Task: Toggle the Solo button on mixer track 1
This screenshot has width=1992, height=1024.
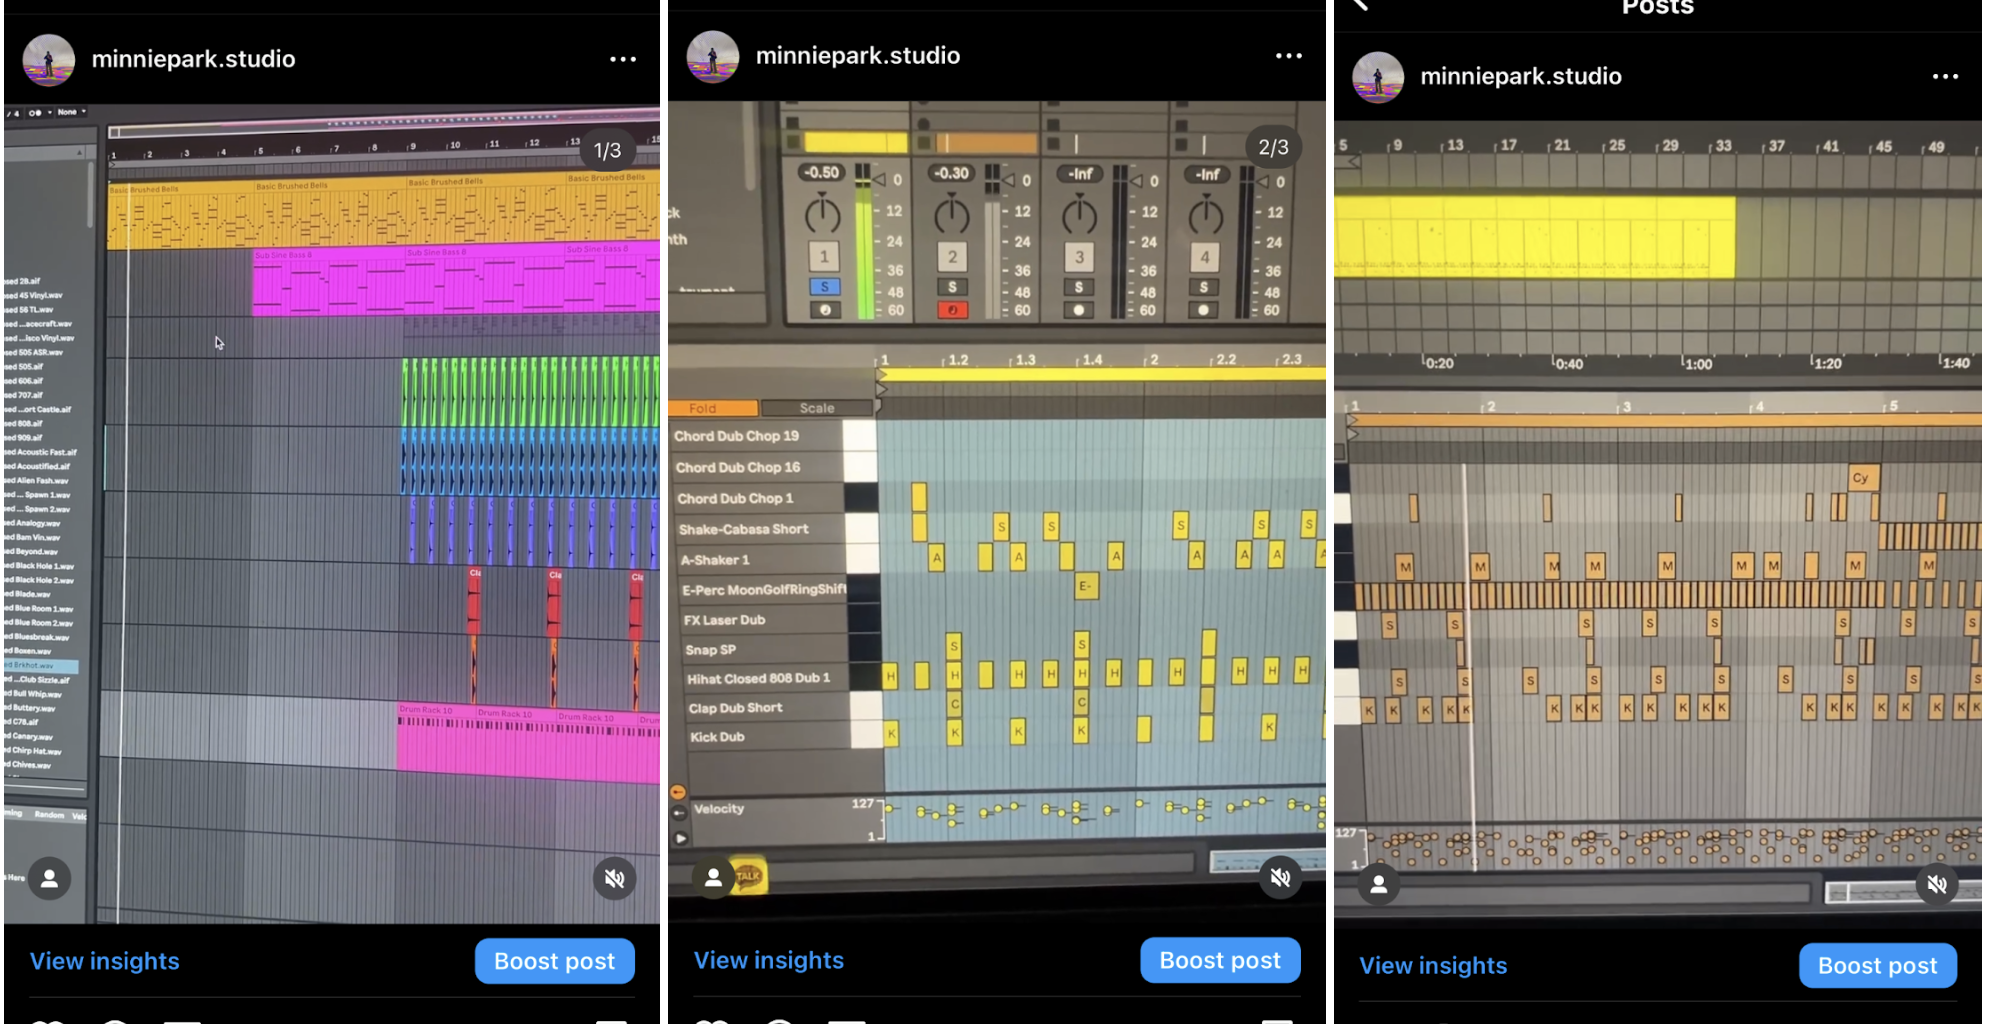Action: click(824, 287)
